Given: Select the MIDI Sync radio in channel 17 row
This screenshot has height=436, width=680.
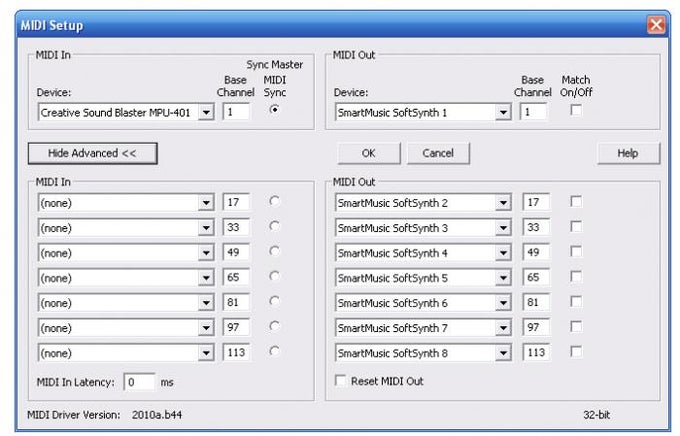Looking at the screenshot, I should [274, 201].
